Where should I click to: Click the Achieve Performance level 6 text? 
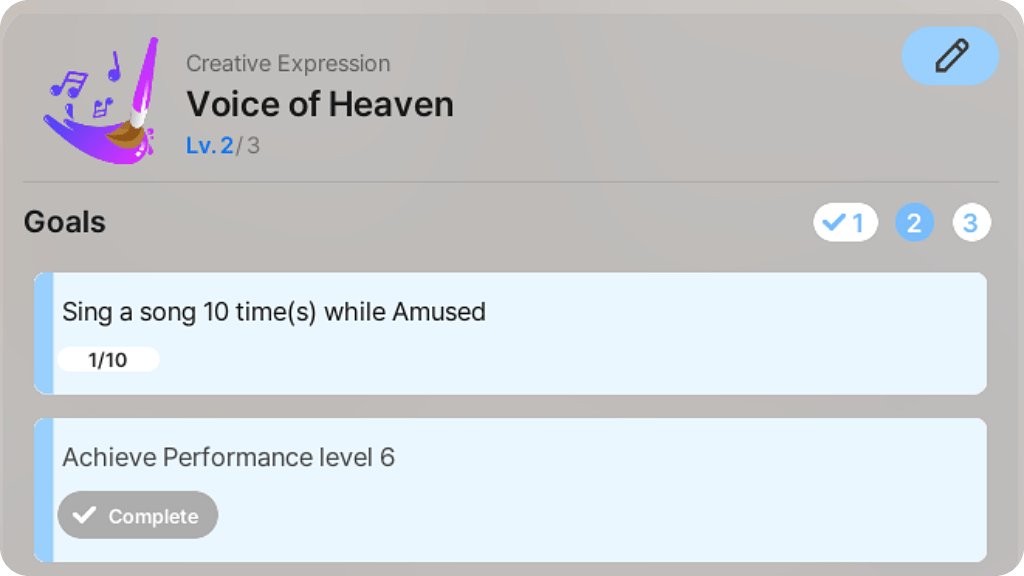229,458
